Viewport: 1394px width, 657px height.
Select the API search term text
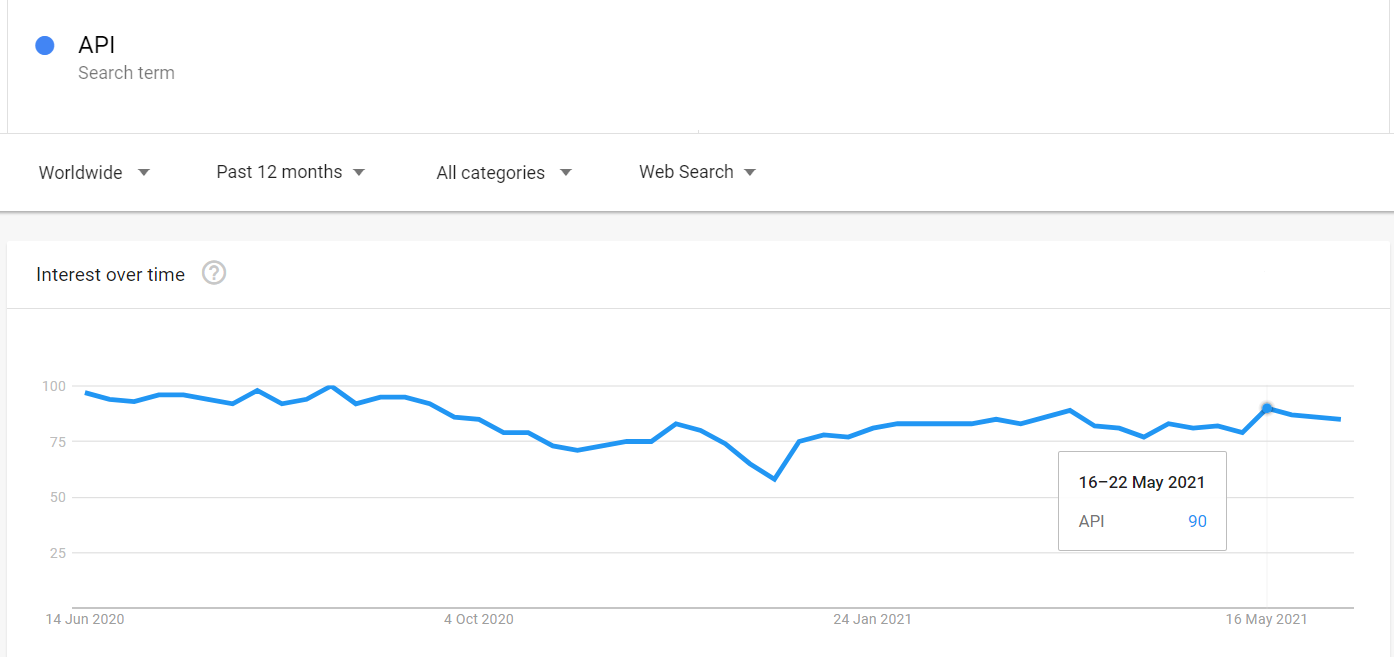click(x=97, y=45)
